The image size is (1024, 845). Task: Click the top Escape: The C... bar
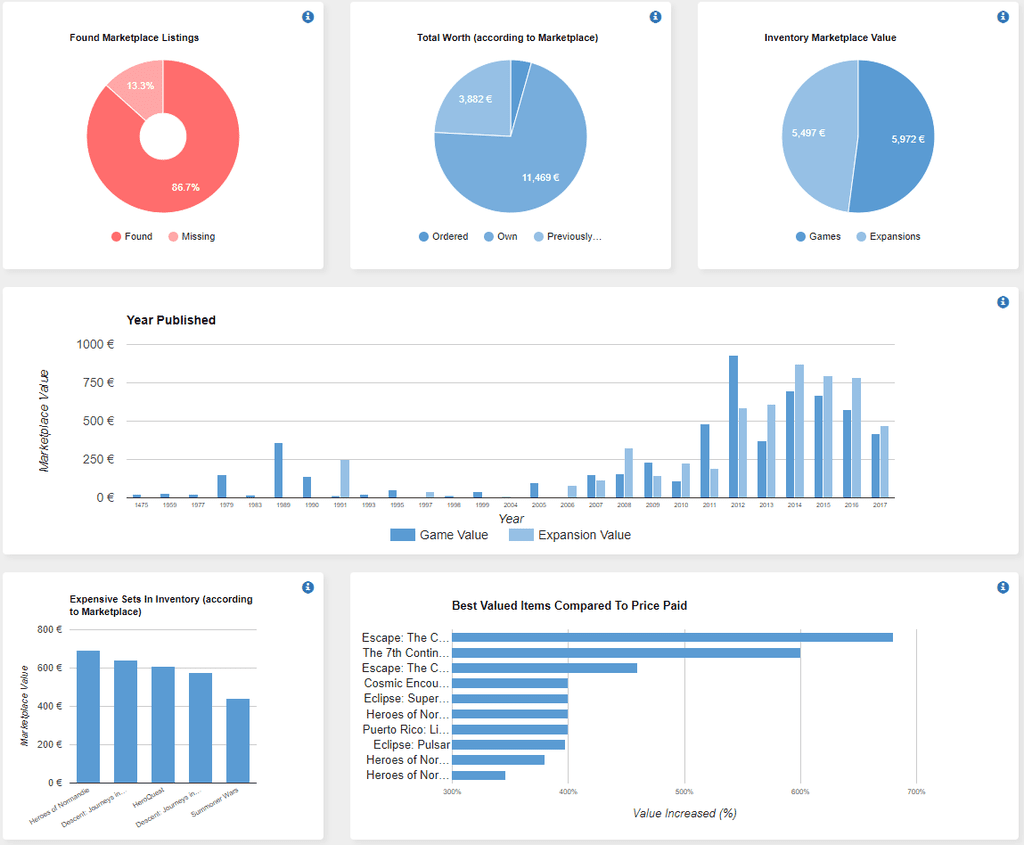[x=672, y=637]
